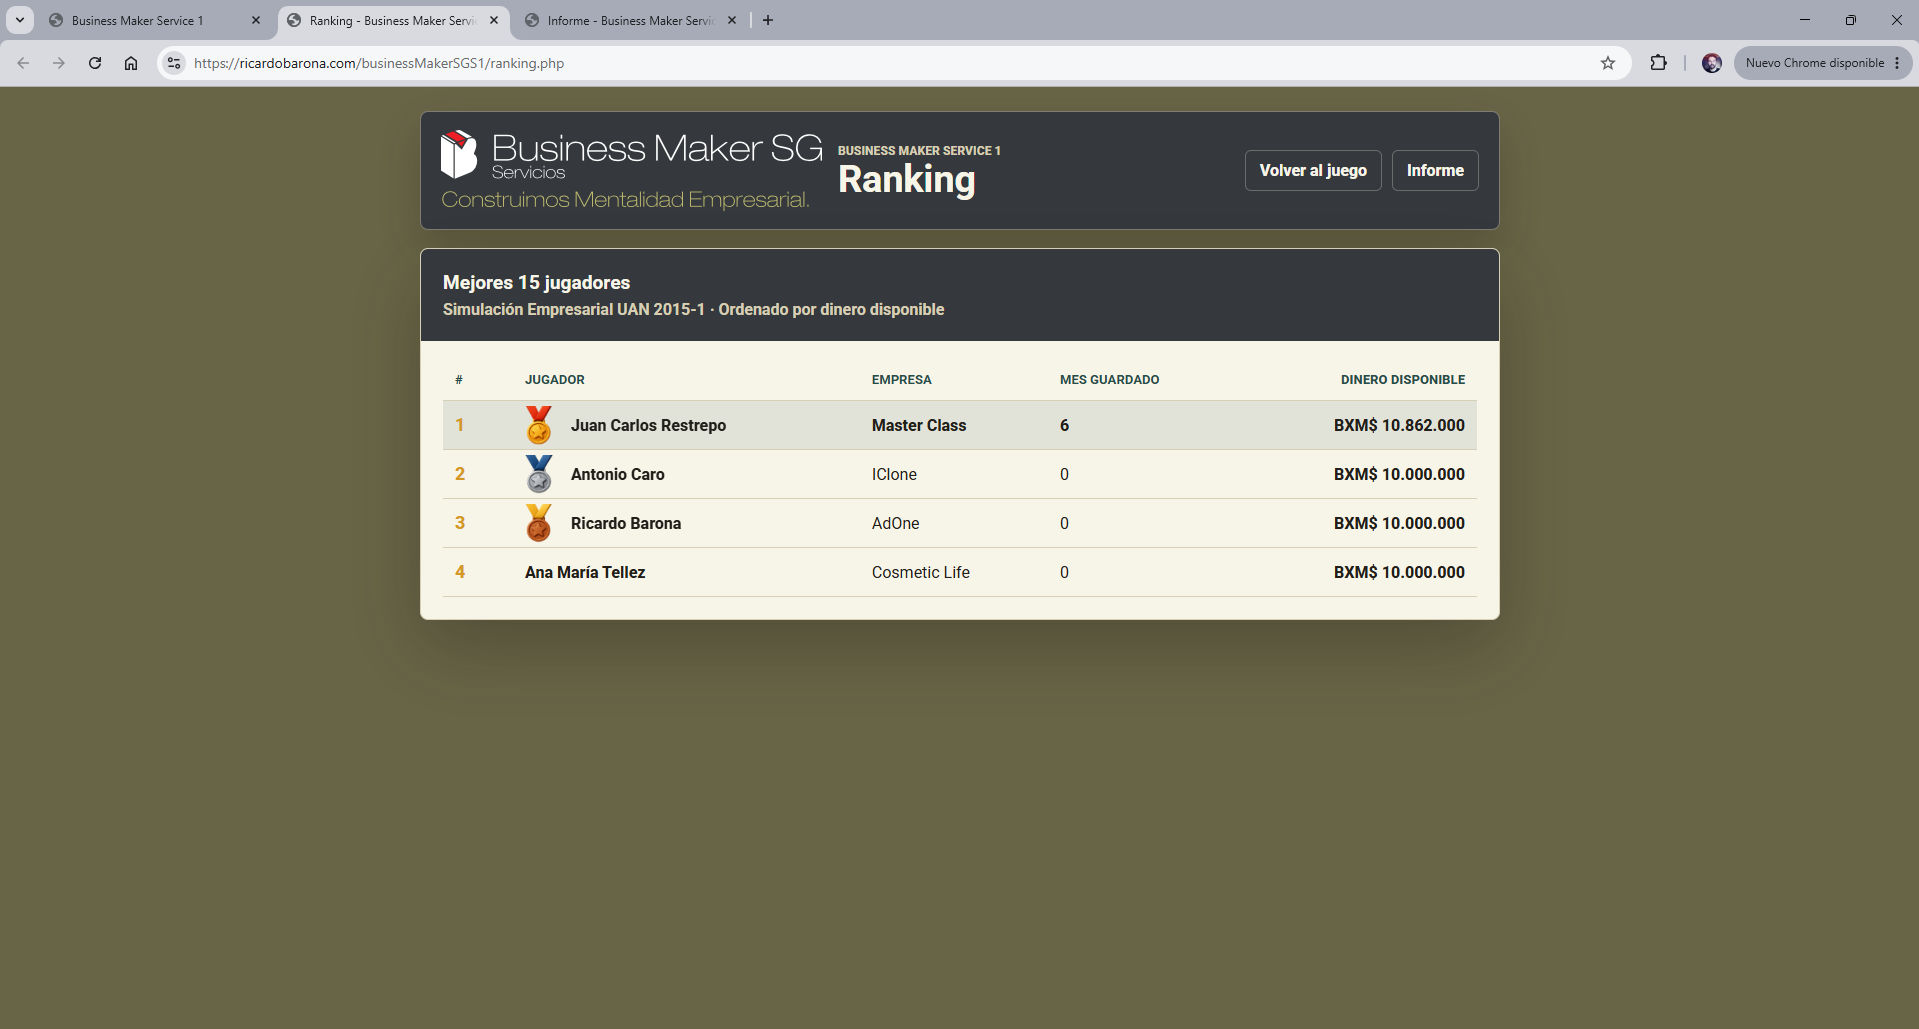Image resolution: width=1919 pixels, height=1029 pixels.
Task: Select player name Ricardo Barona
Action: coord(626,523)
